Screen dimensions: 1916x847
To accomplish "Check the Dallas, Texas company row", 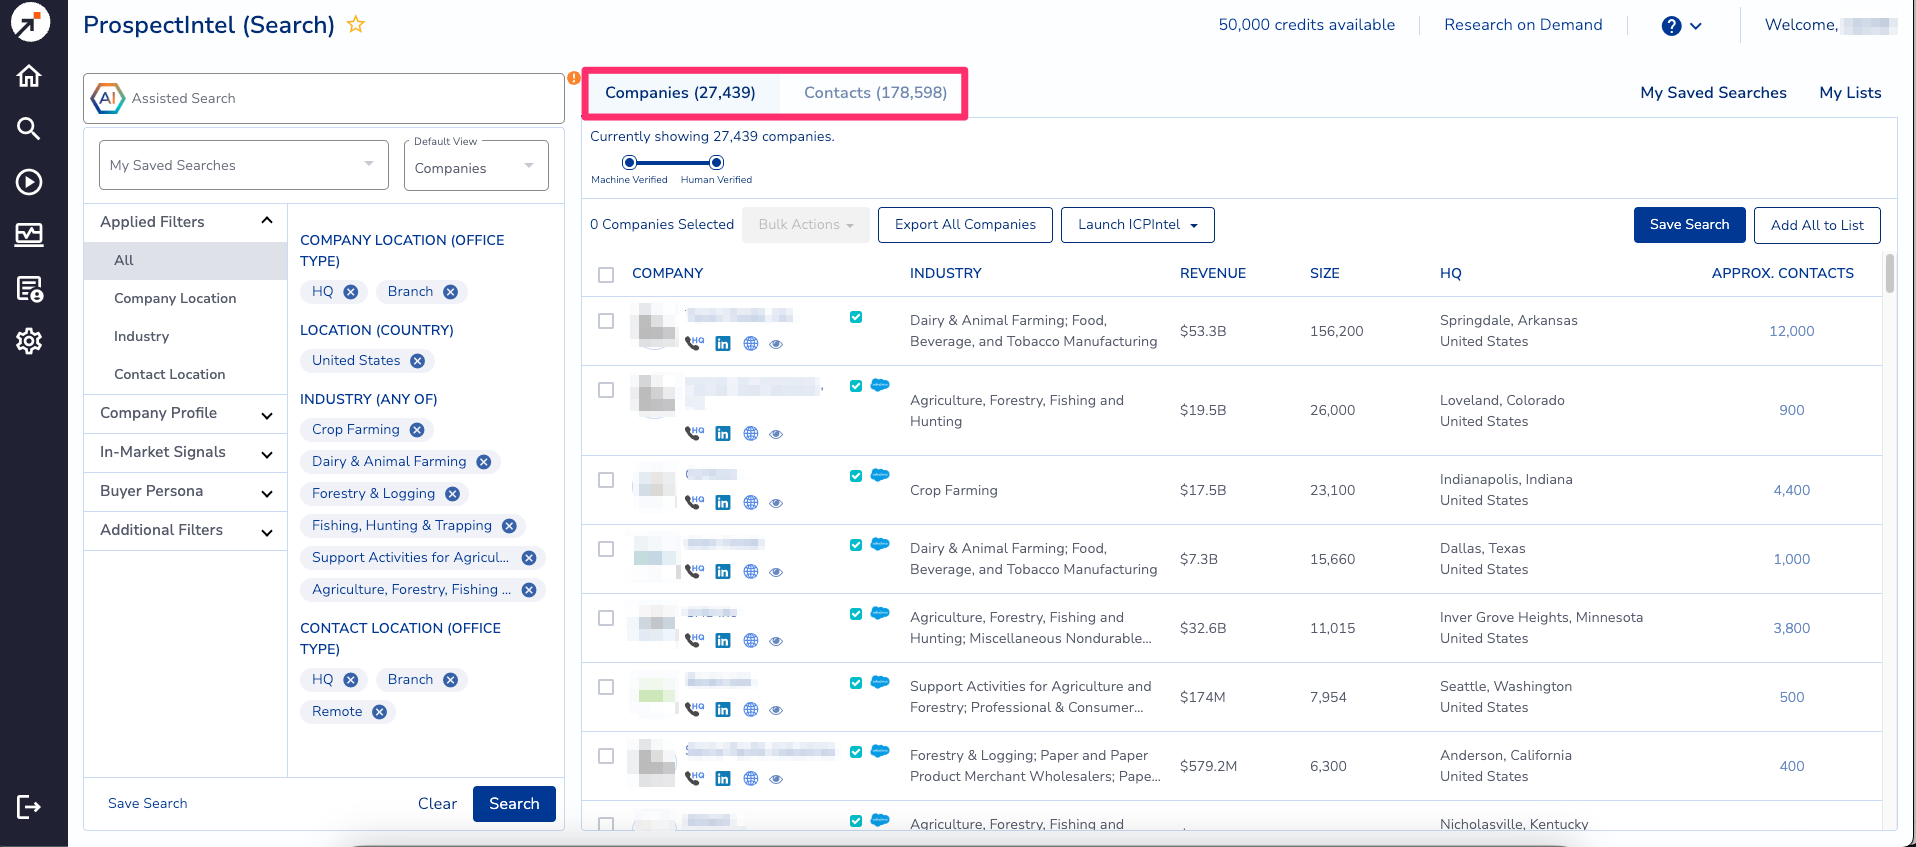I will (x=606, y=549).
